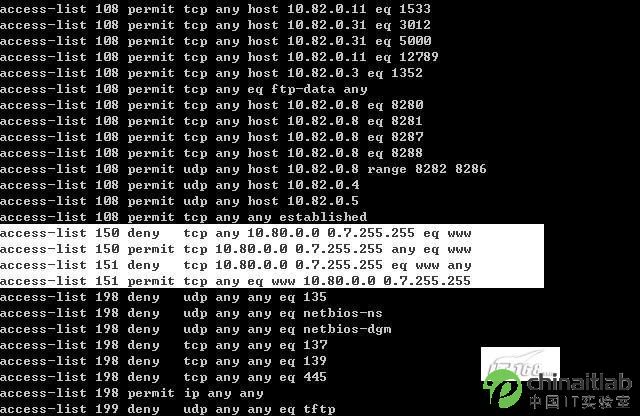Click the green chinaitlab logo icon
This screenshot has height=416, width=640.
(502, 388)
